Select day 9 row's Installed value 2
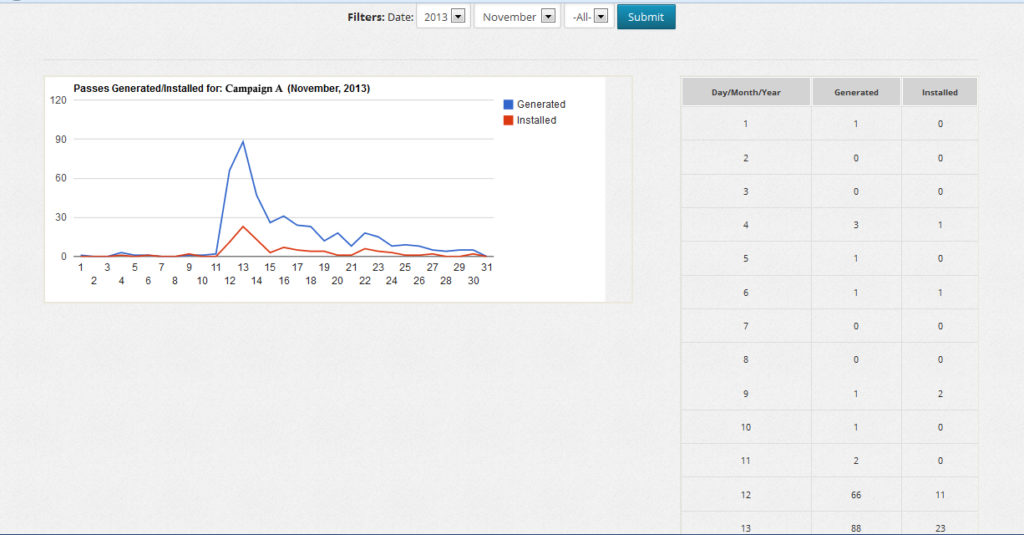 (940, 394)
